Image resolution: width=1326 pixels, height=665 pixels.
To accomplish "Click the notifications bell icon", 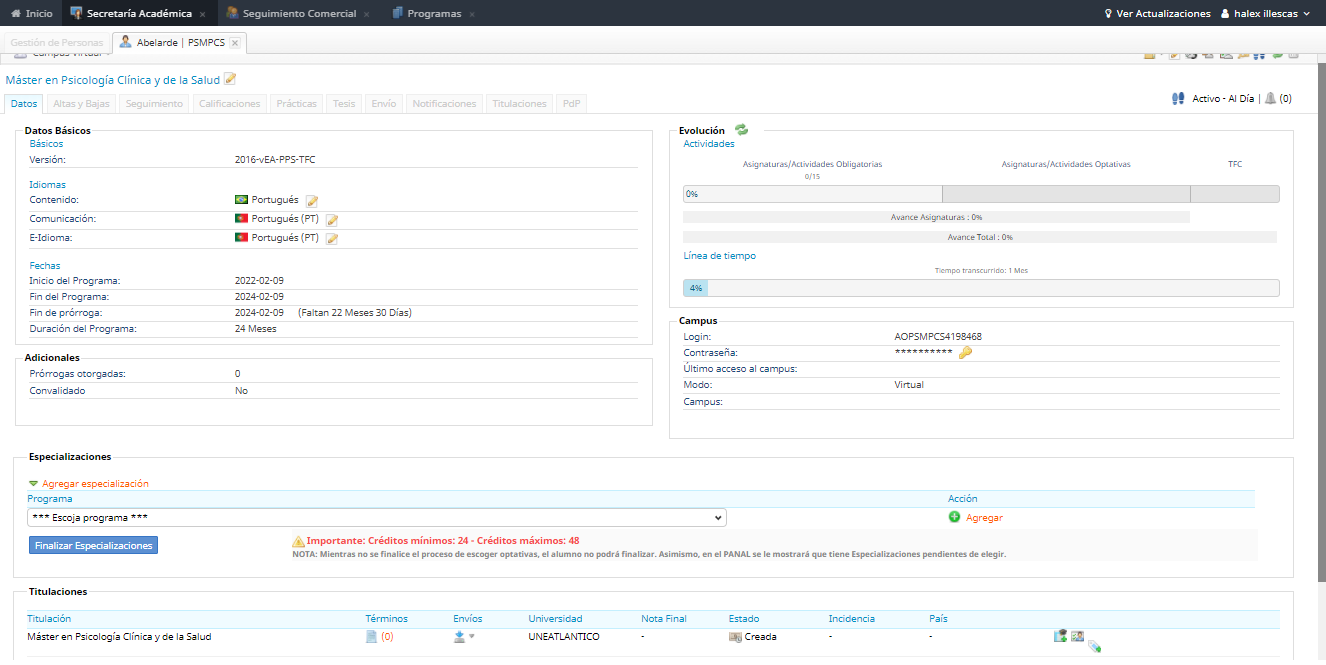I will tap(1270, 99).
